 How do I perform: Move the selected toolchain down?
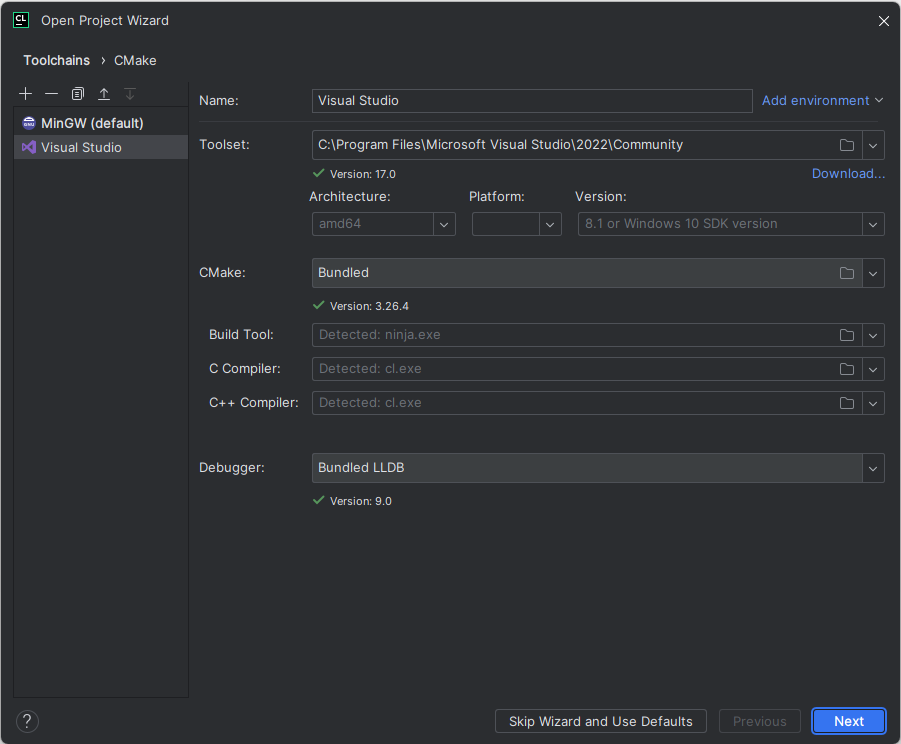point(129,93)
